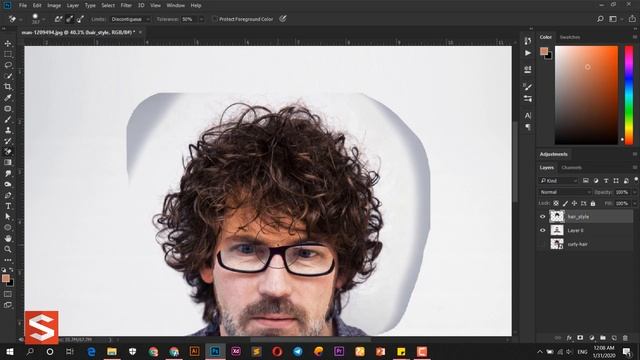Screen dimensions: 640x360
Task: Open the Properties panel icon
Action: [528, 69]
